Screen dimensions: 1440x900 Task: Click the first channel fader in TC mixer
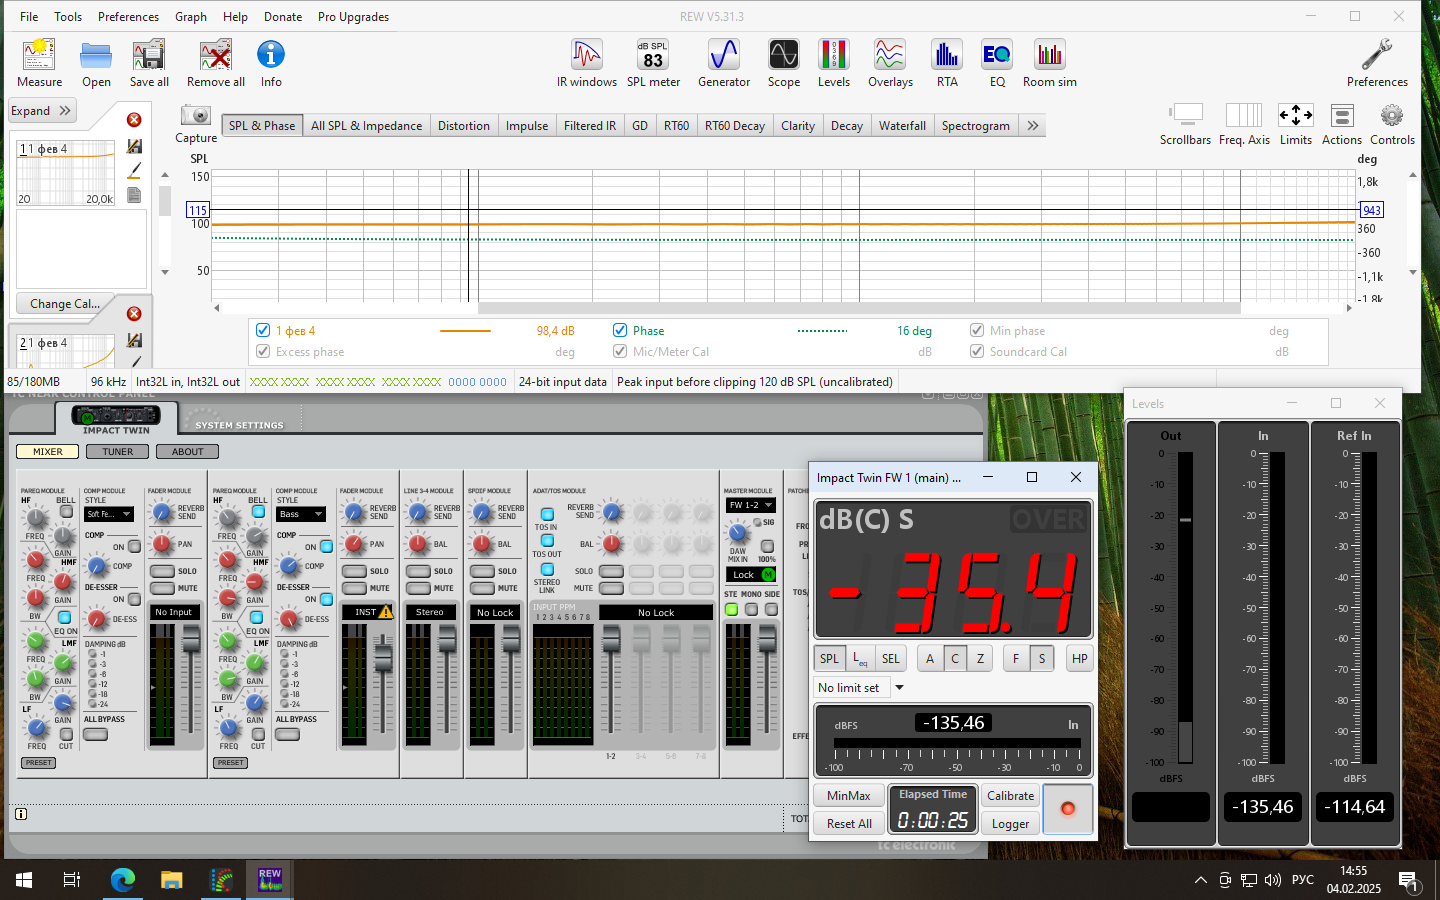(191, 639)
